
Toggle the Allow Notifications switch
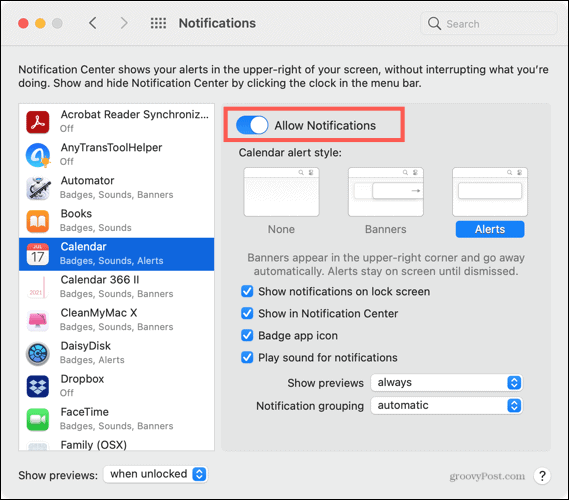tap(252, 125)
